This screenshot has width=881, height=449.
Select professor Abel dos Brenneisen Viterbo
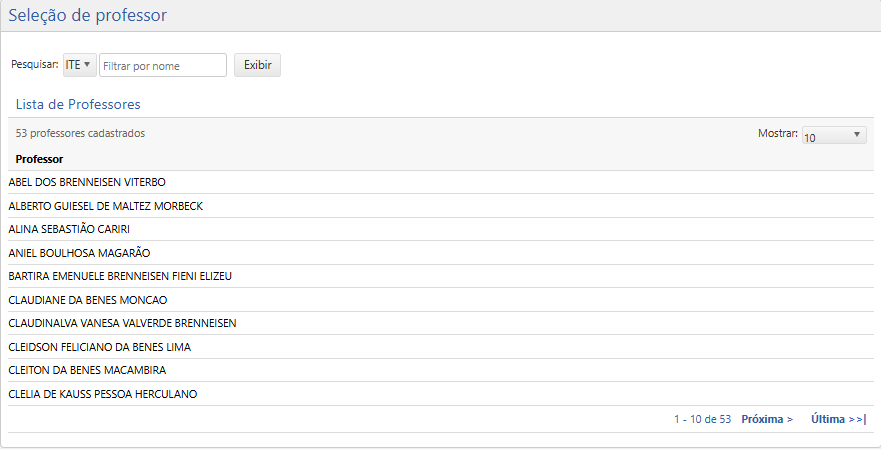[87, 182]
